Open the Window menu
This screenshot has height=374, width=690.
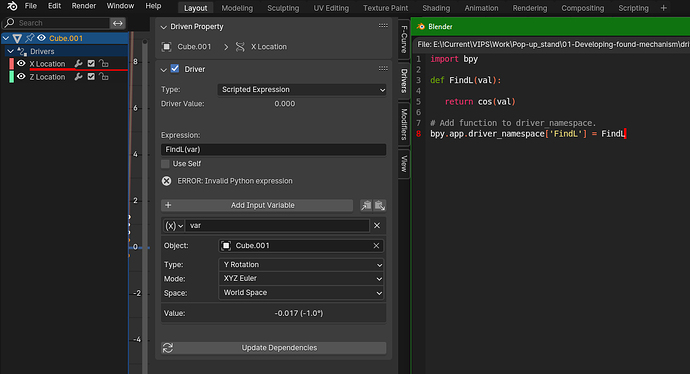click(x=120, y=6)
